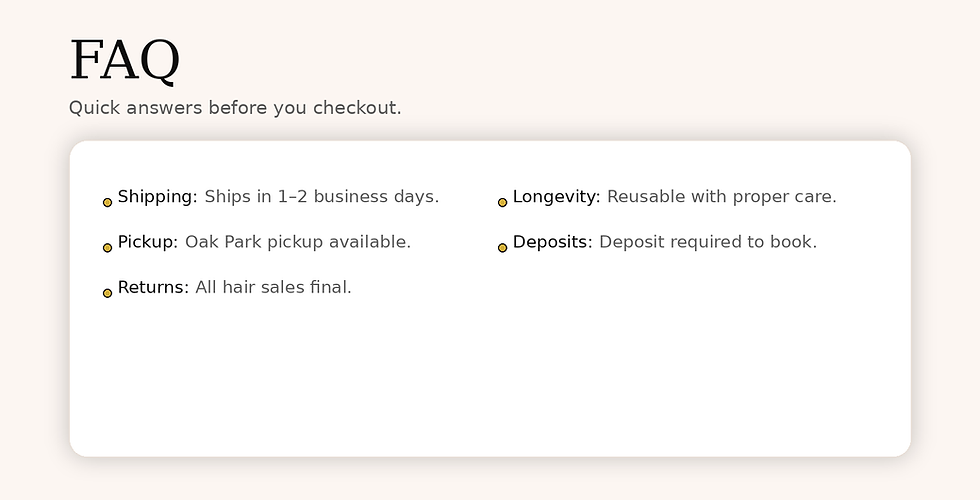
Task: Select the Longevity label
Action: pyautogui.click(x=556, y=197)
